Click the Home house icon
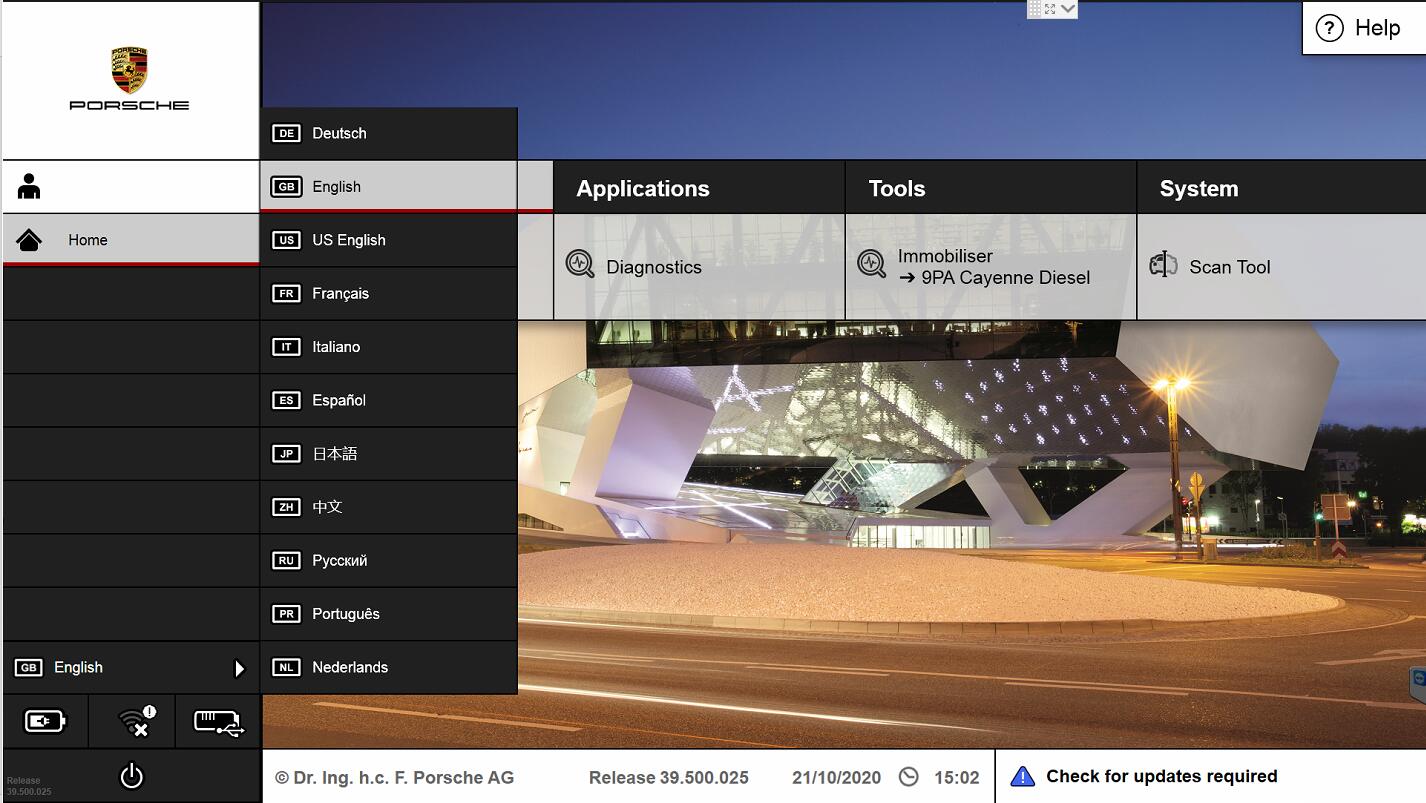The image size is (1426, 803). pos(29,240)
